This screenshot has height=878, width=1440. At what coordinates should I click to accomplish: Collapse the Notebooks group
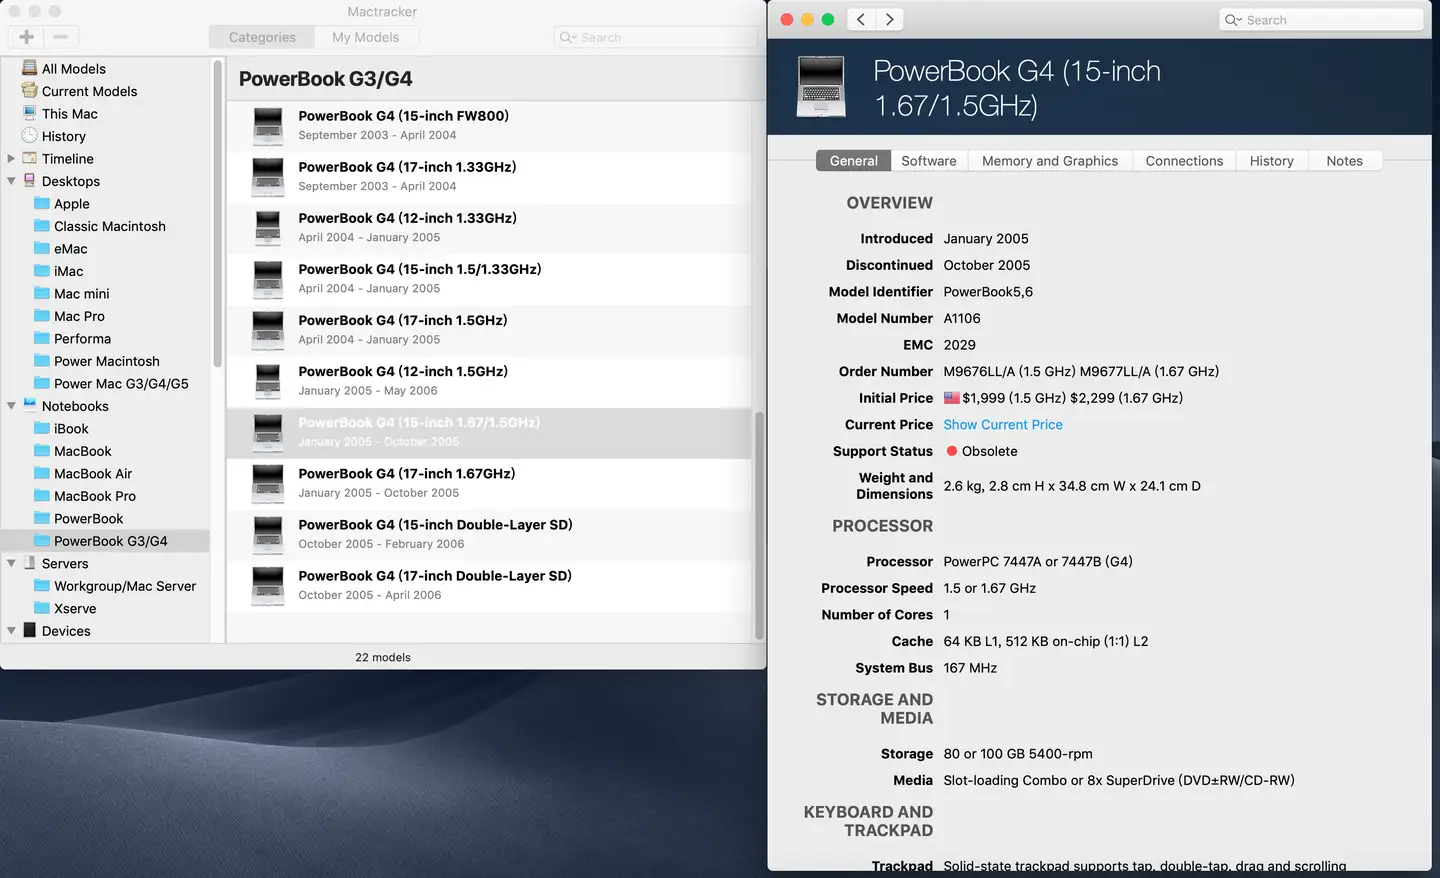pos(11,406)
